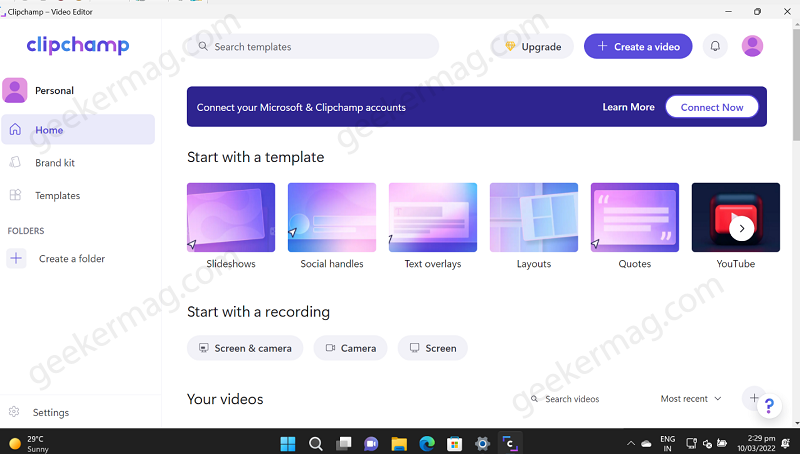Image resolution: width=800 pixels, height=454 pixels.
Task: Click the OneDrive cloud tray icon
Action: (x=646, y=443)
